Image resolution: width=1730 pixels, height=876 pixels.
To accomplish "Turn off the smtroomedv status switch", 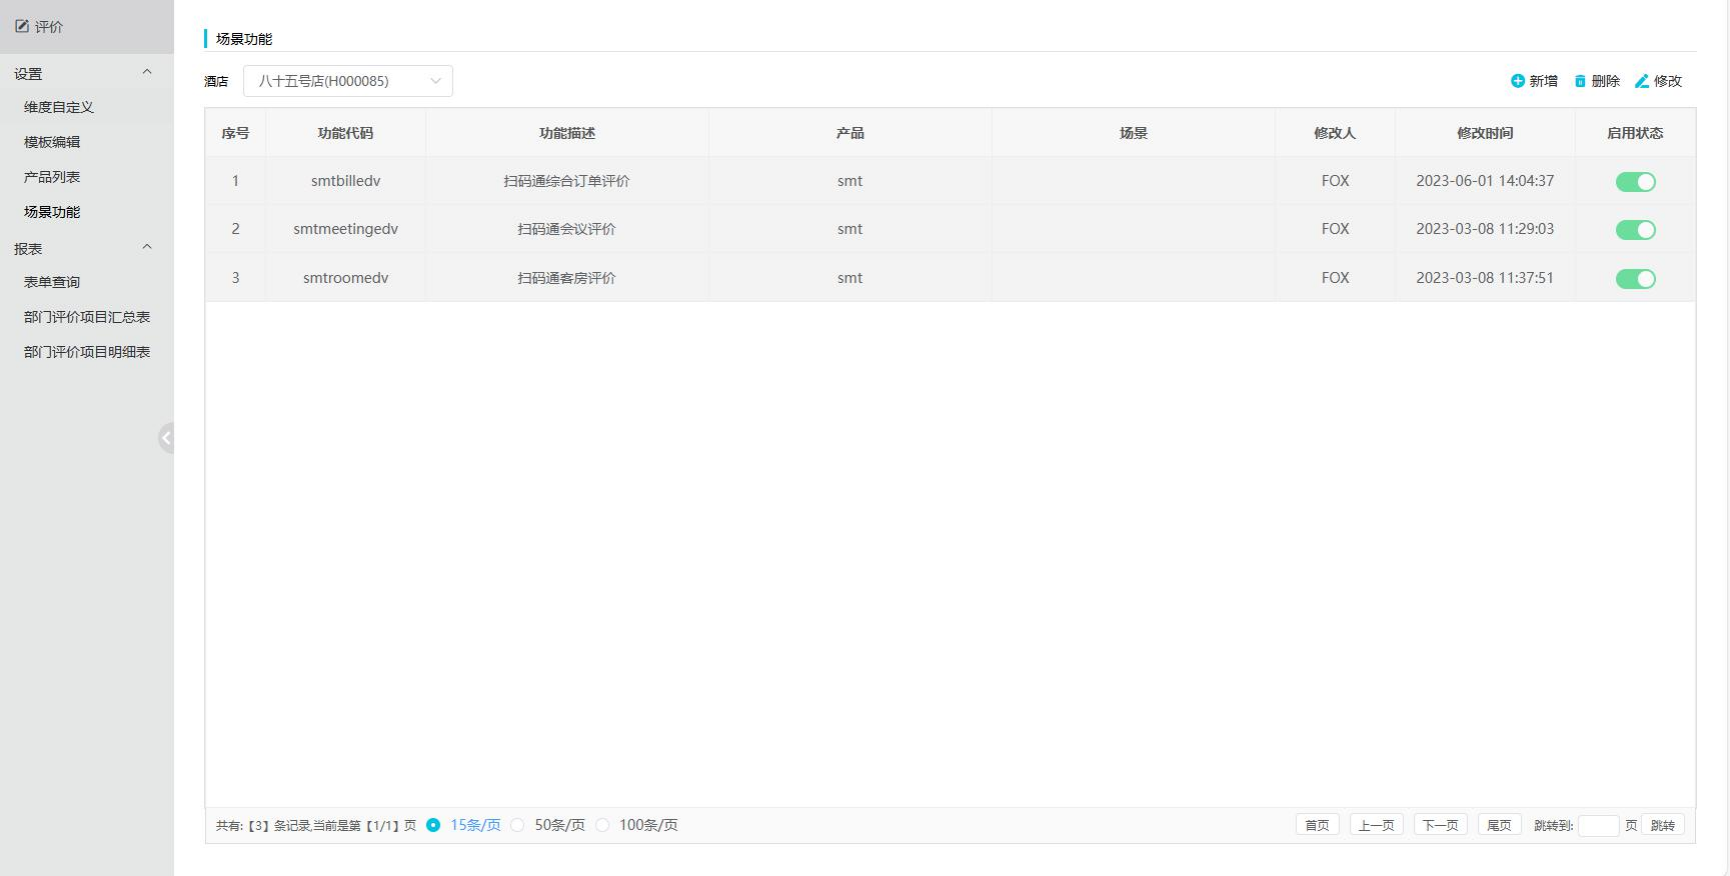I will pyautogui.click(x=1635, y=279).
